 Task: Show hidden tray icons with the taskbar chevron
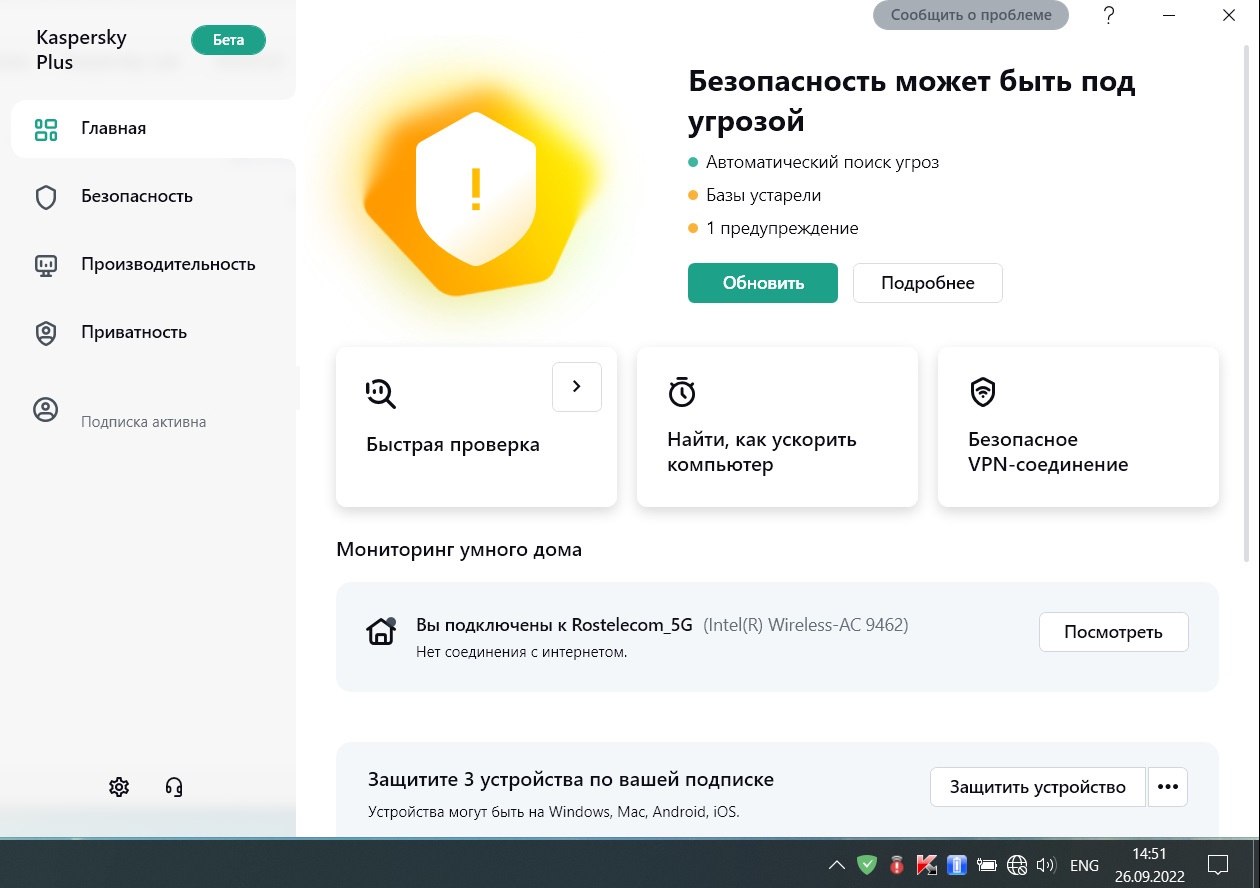[x=836, y=865]
